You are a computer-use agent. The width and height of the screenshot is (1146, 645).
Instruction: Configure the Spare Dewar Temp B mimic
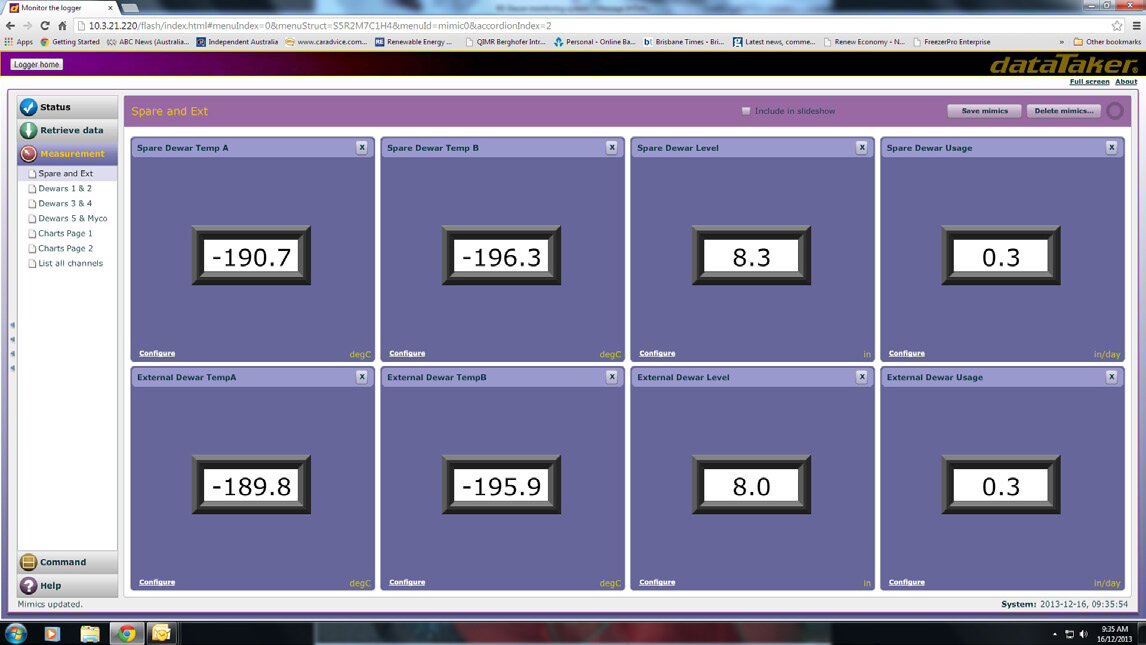[x=407, y=353]
